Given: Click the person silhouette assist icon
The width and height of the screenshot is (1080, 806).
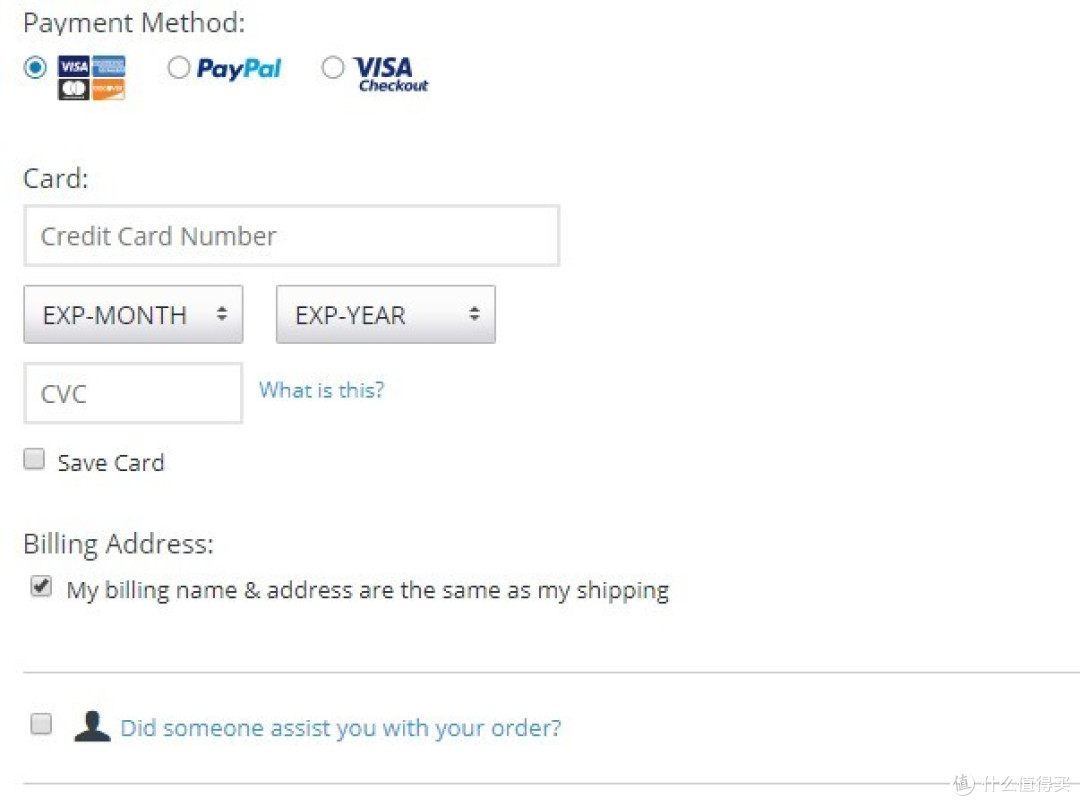Looking at the screenshot, I should click(x=92, y=726).
